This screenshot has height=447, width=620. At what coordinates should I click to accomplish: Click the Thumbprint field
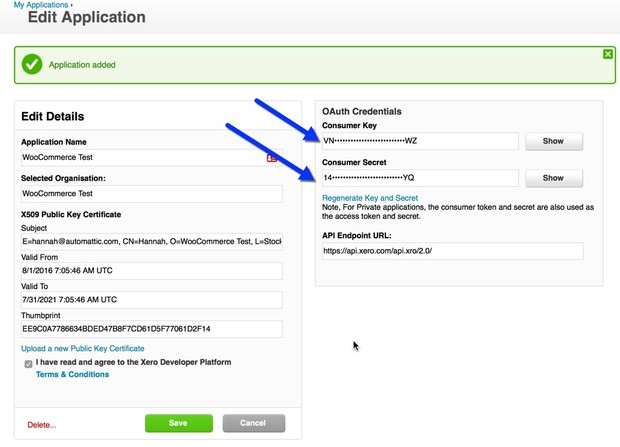click(152, 329)
